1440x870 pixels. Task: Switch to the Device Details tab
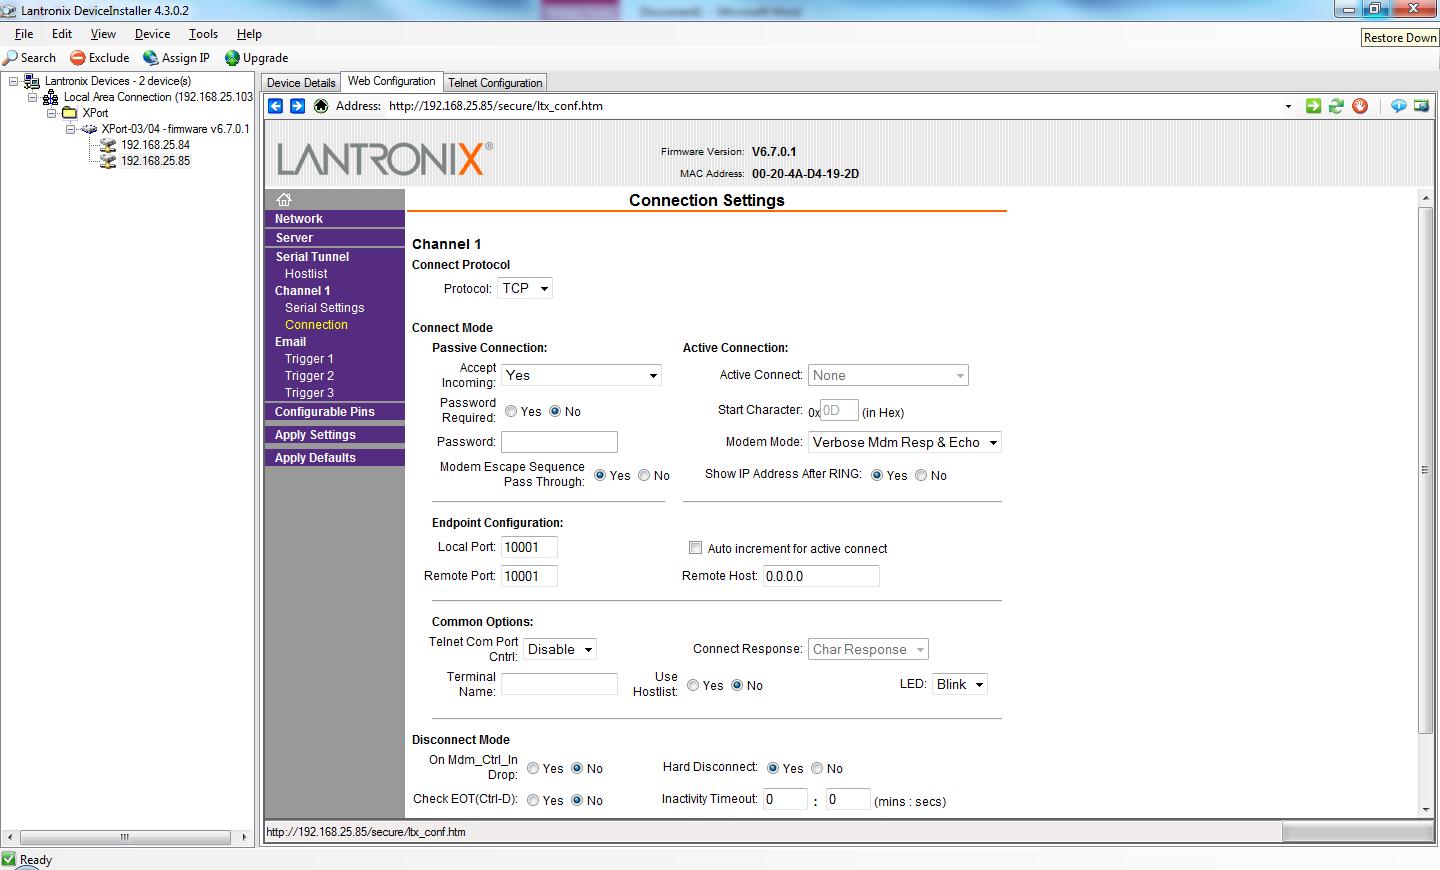coord(301,83)
